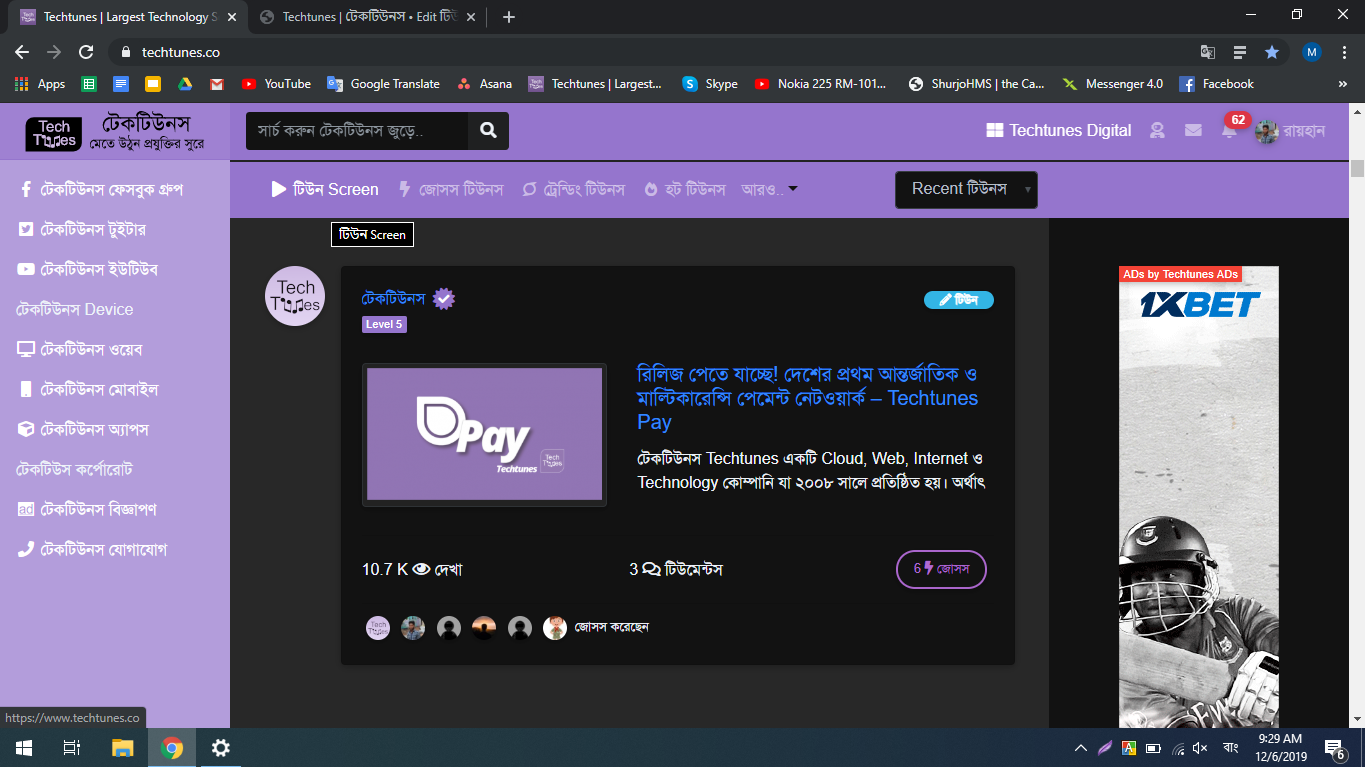1365x767 pixels.
Task: Switch to the ট্রেন্ডিং টিউনস tab
Action: pyautogui.click(x=574, y=189)
